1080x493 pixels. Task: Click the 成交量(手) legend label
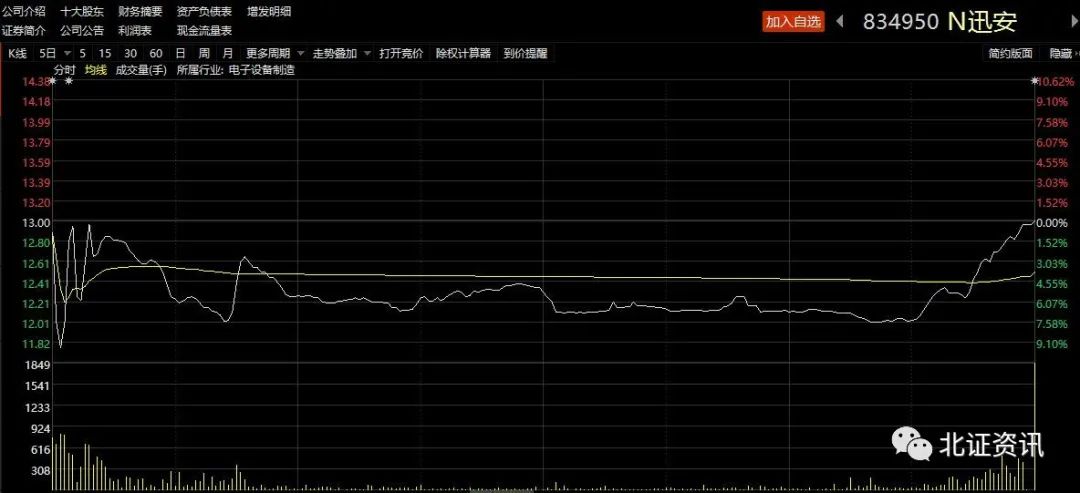pyautogui.click(x=141, y=70)
